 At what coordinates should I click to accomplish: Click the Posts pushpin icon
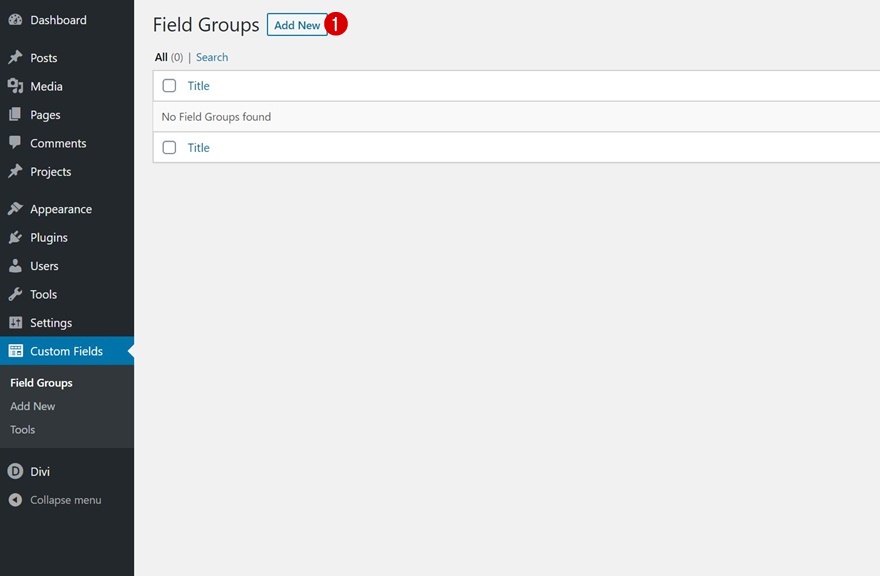[x=15, y=58]
